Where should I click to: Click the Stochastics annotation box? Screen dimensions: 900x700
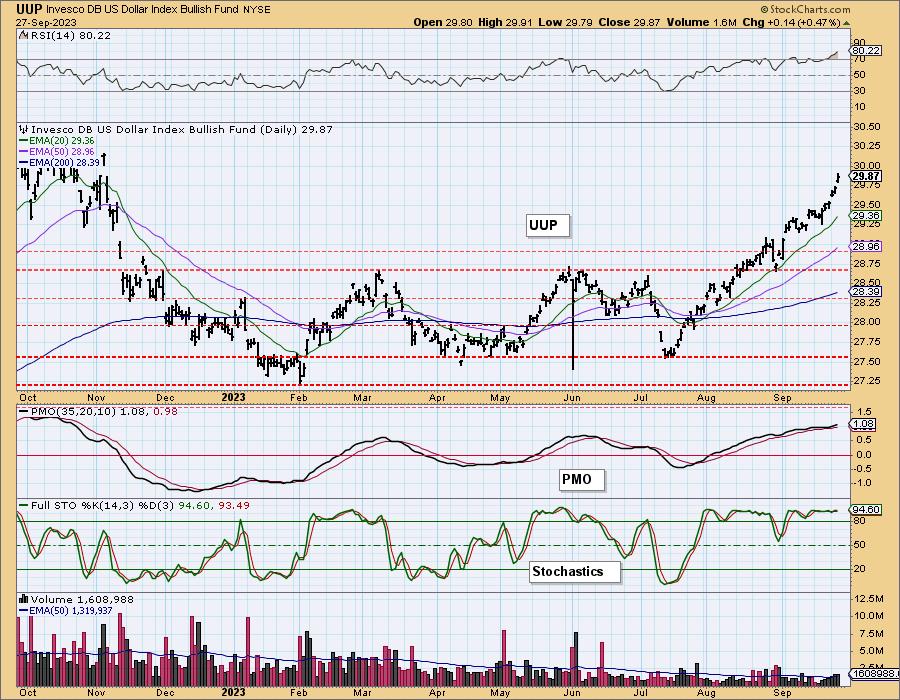click(x=575, y=571)
